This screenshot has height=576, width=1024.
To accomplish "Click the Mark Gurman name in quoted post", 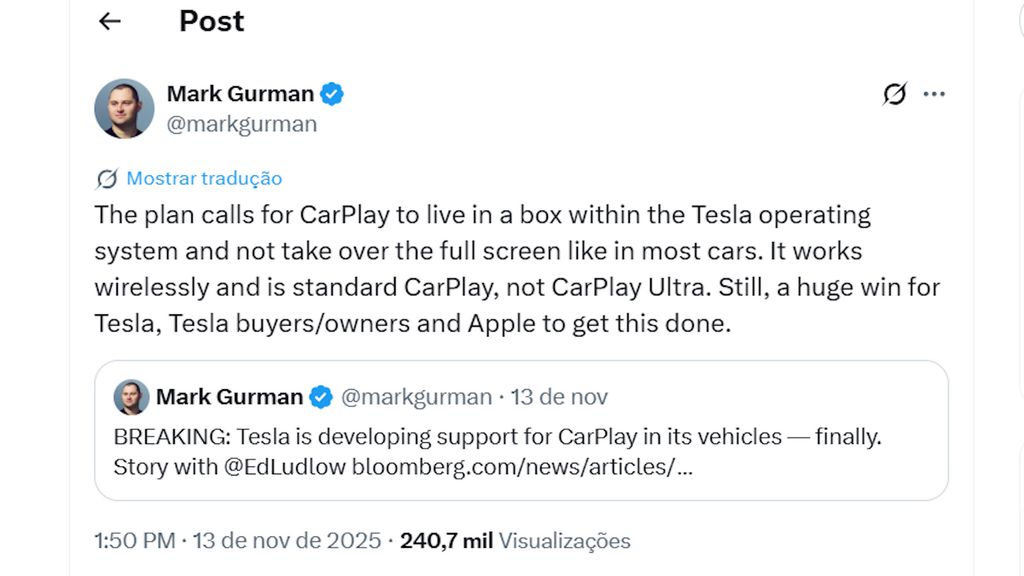I will coord(229,397).
